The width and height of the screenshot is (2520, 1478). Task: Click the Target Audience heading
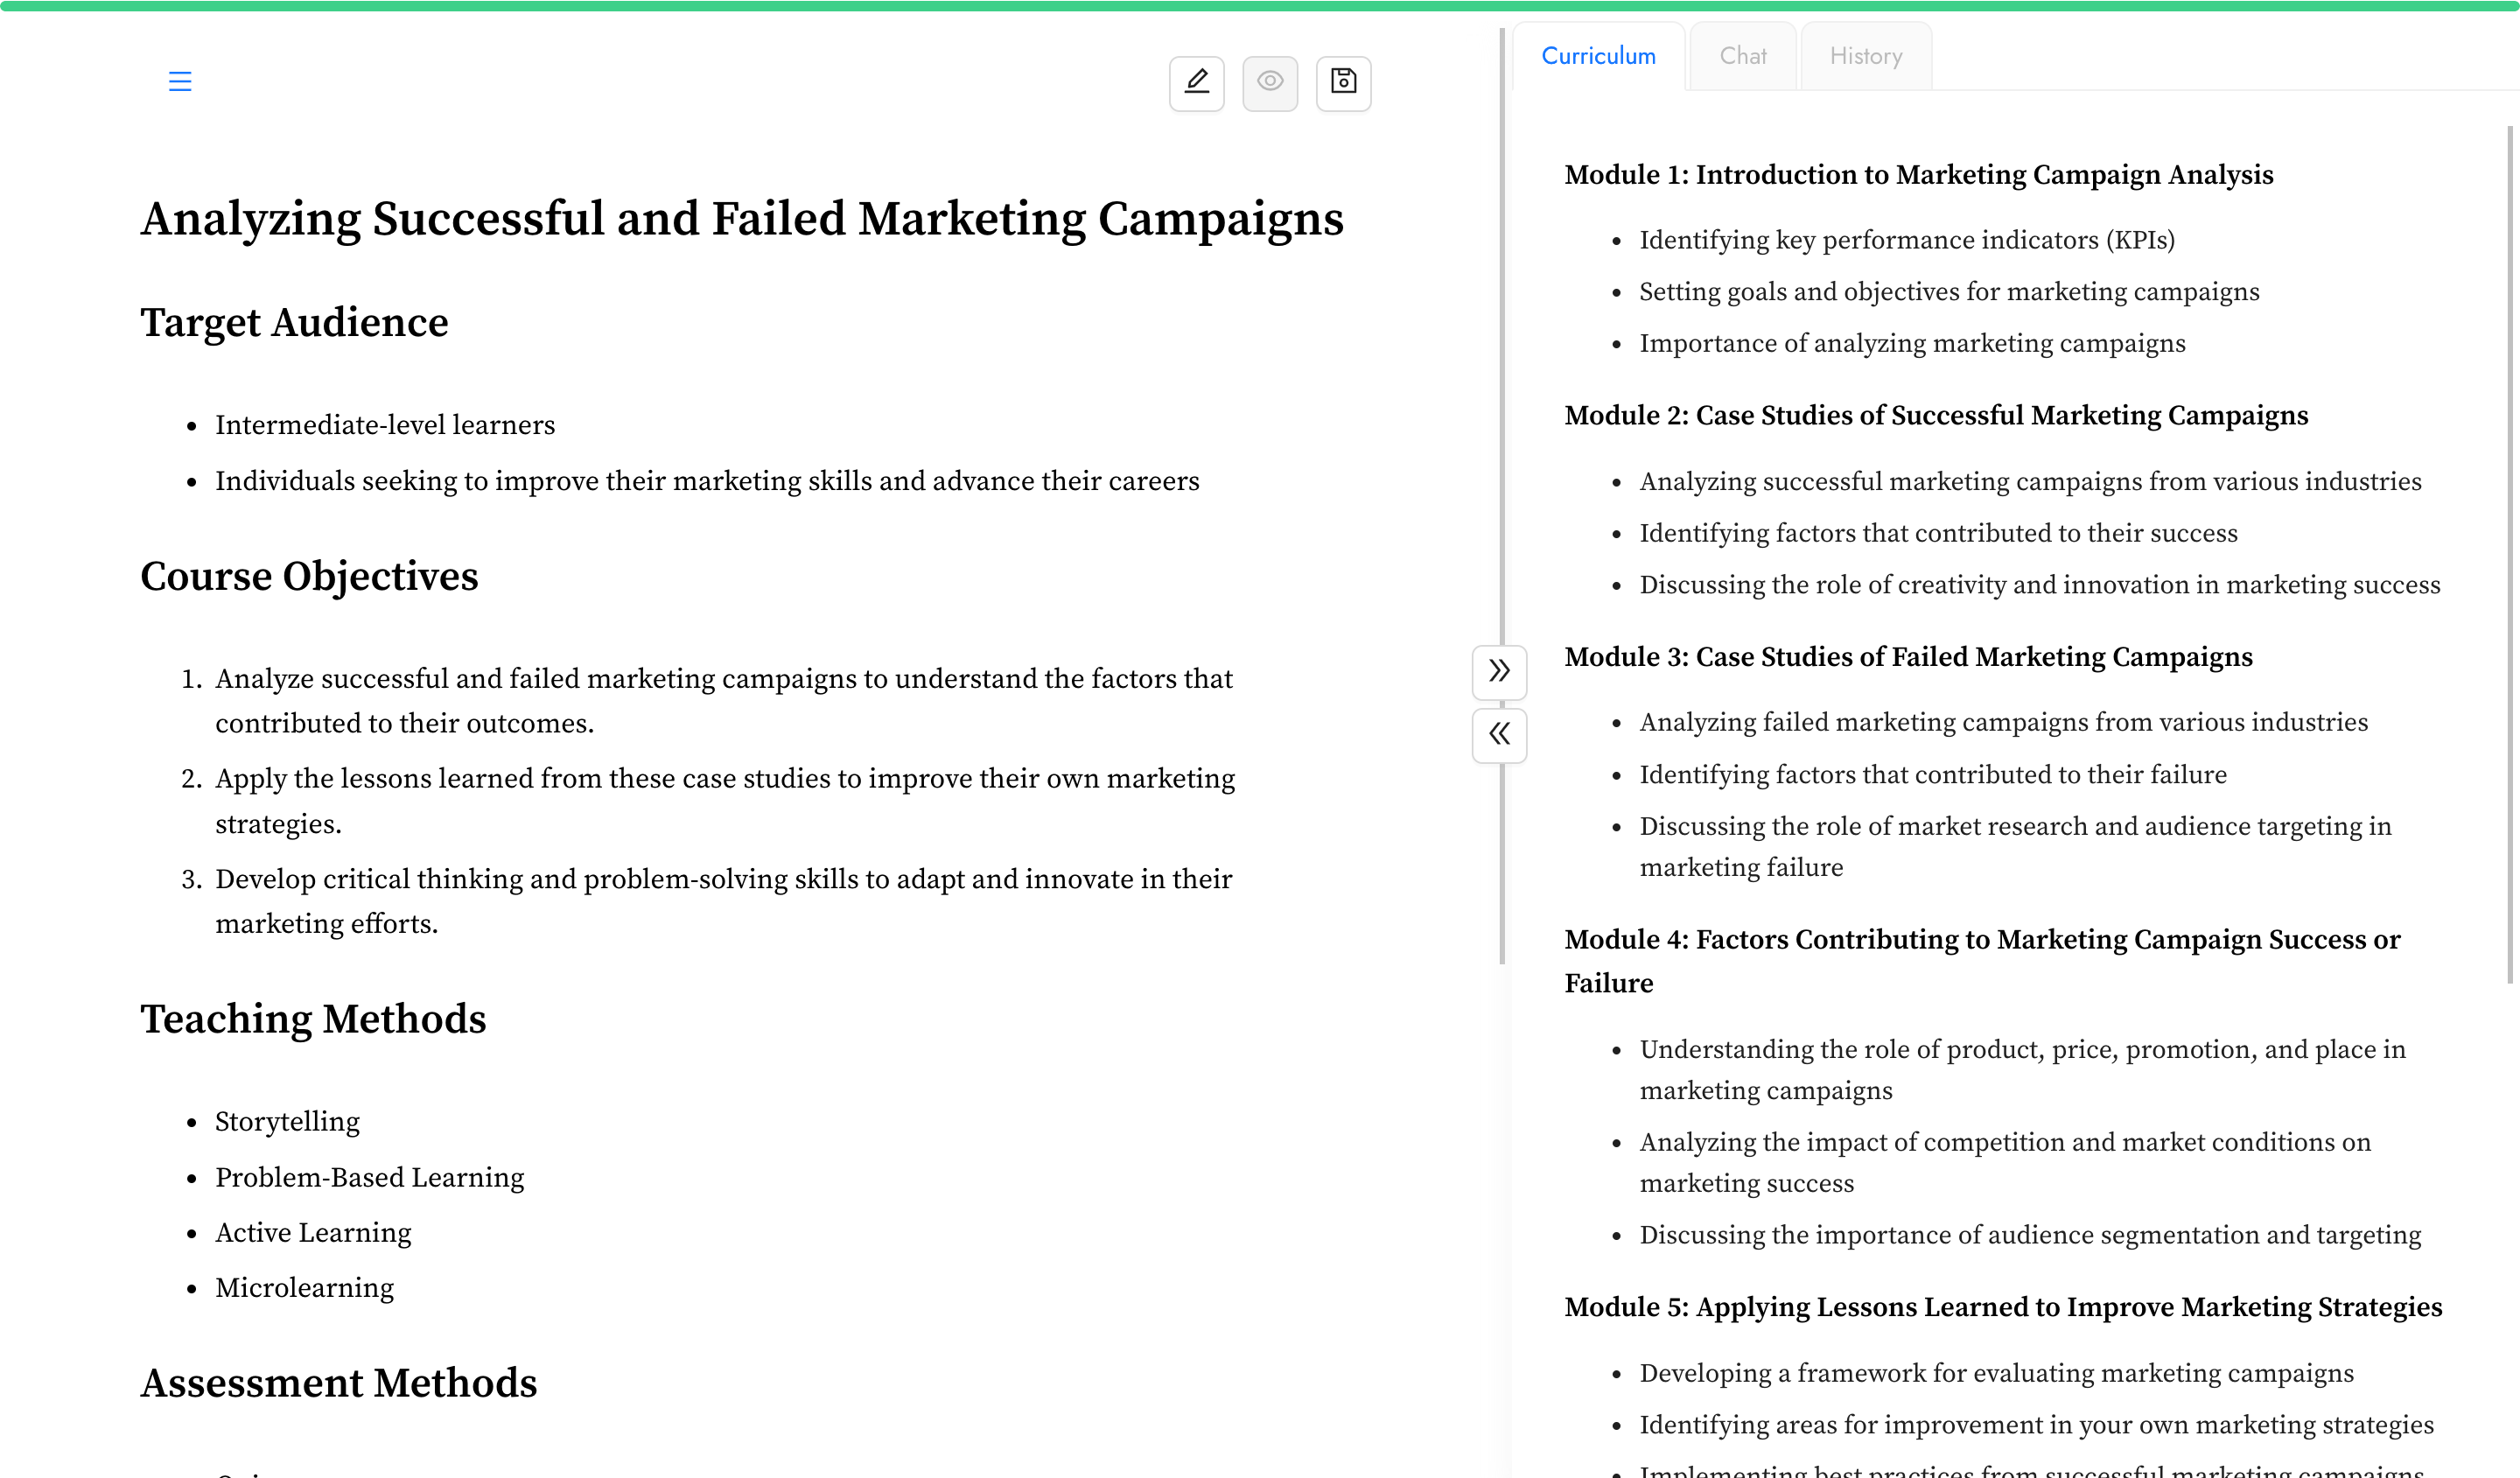click(x=294, y=323)
